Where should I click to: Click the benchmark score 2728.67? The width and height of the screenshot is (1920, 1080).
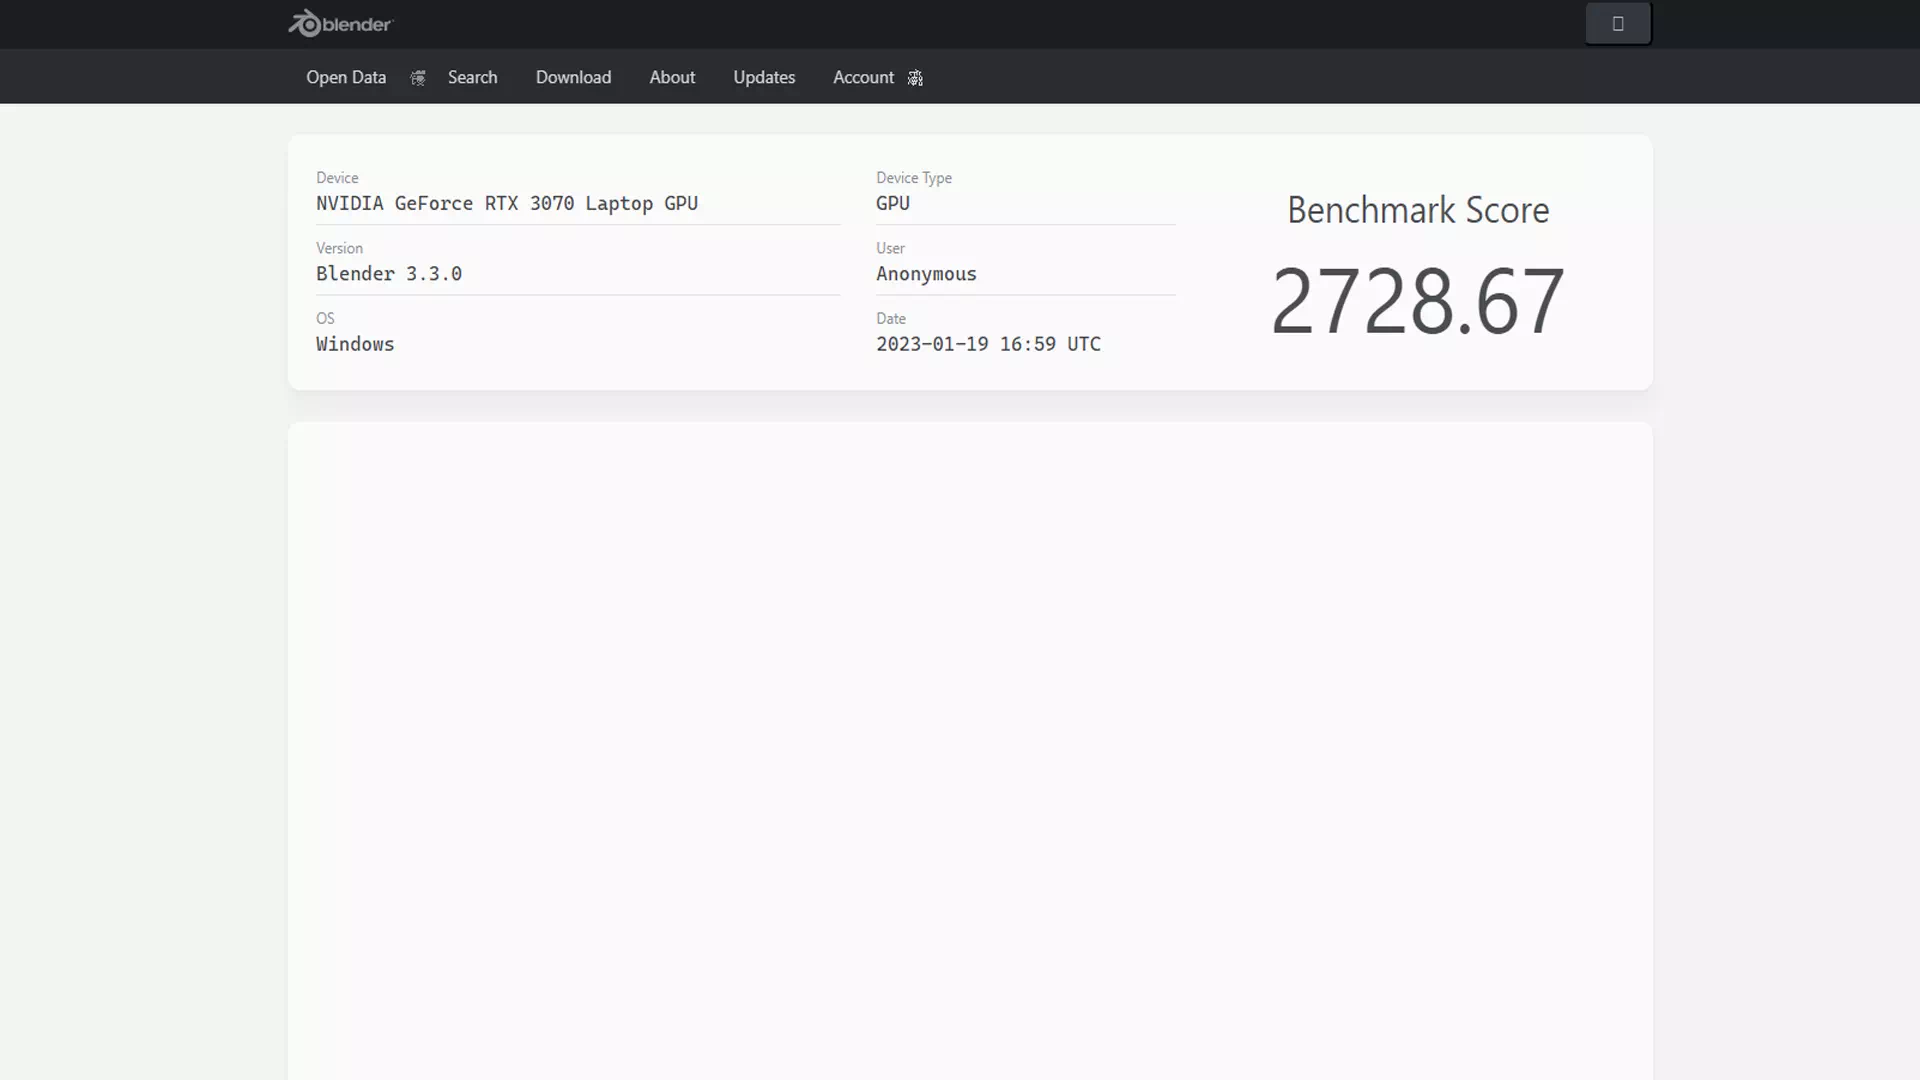(x=1417, y=299)
